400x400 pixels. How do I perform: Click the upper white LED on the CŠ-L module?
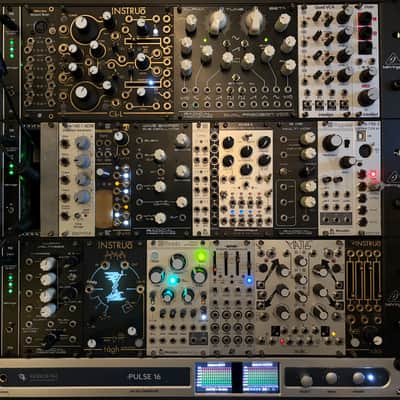click(155, 31)
